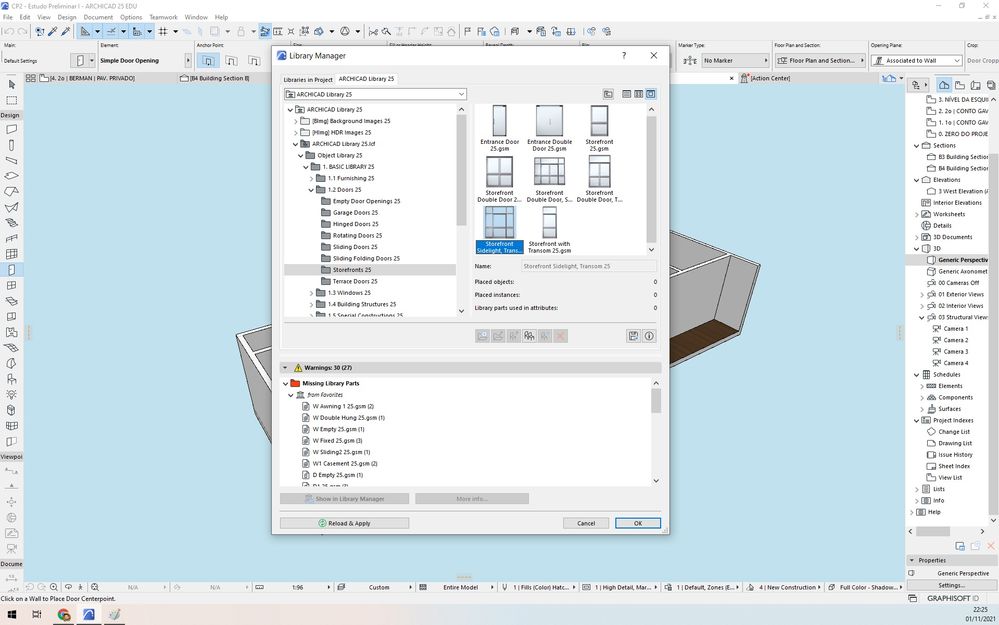Click the Default Settings door icon
Screen dimensions: 999x625
[81, 61]
